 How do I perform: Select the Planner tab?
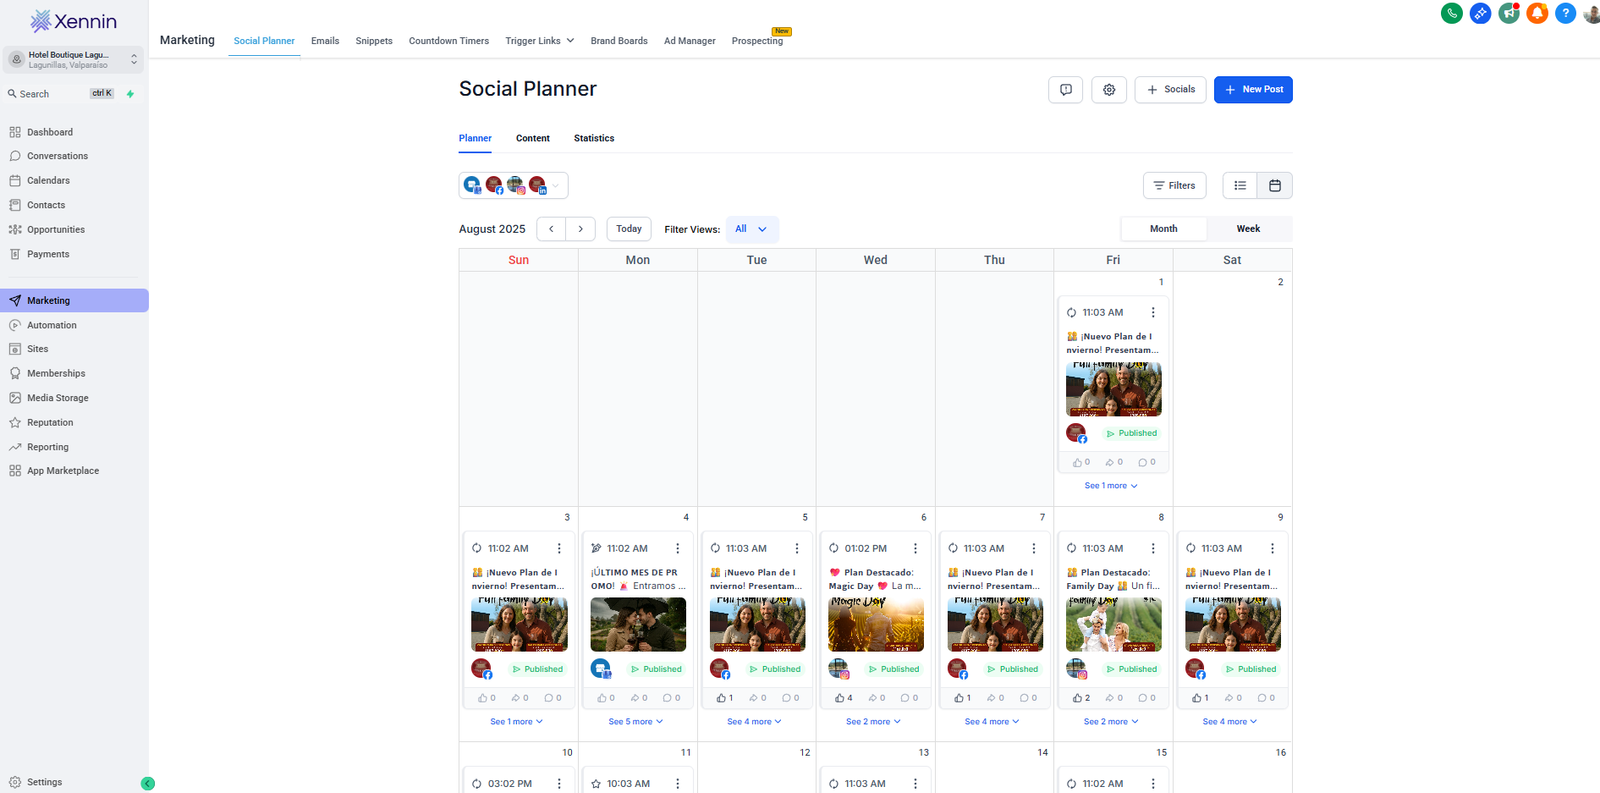[x=475, y=139]
